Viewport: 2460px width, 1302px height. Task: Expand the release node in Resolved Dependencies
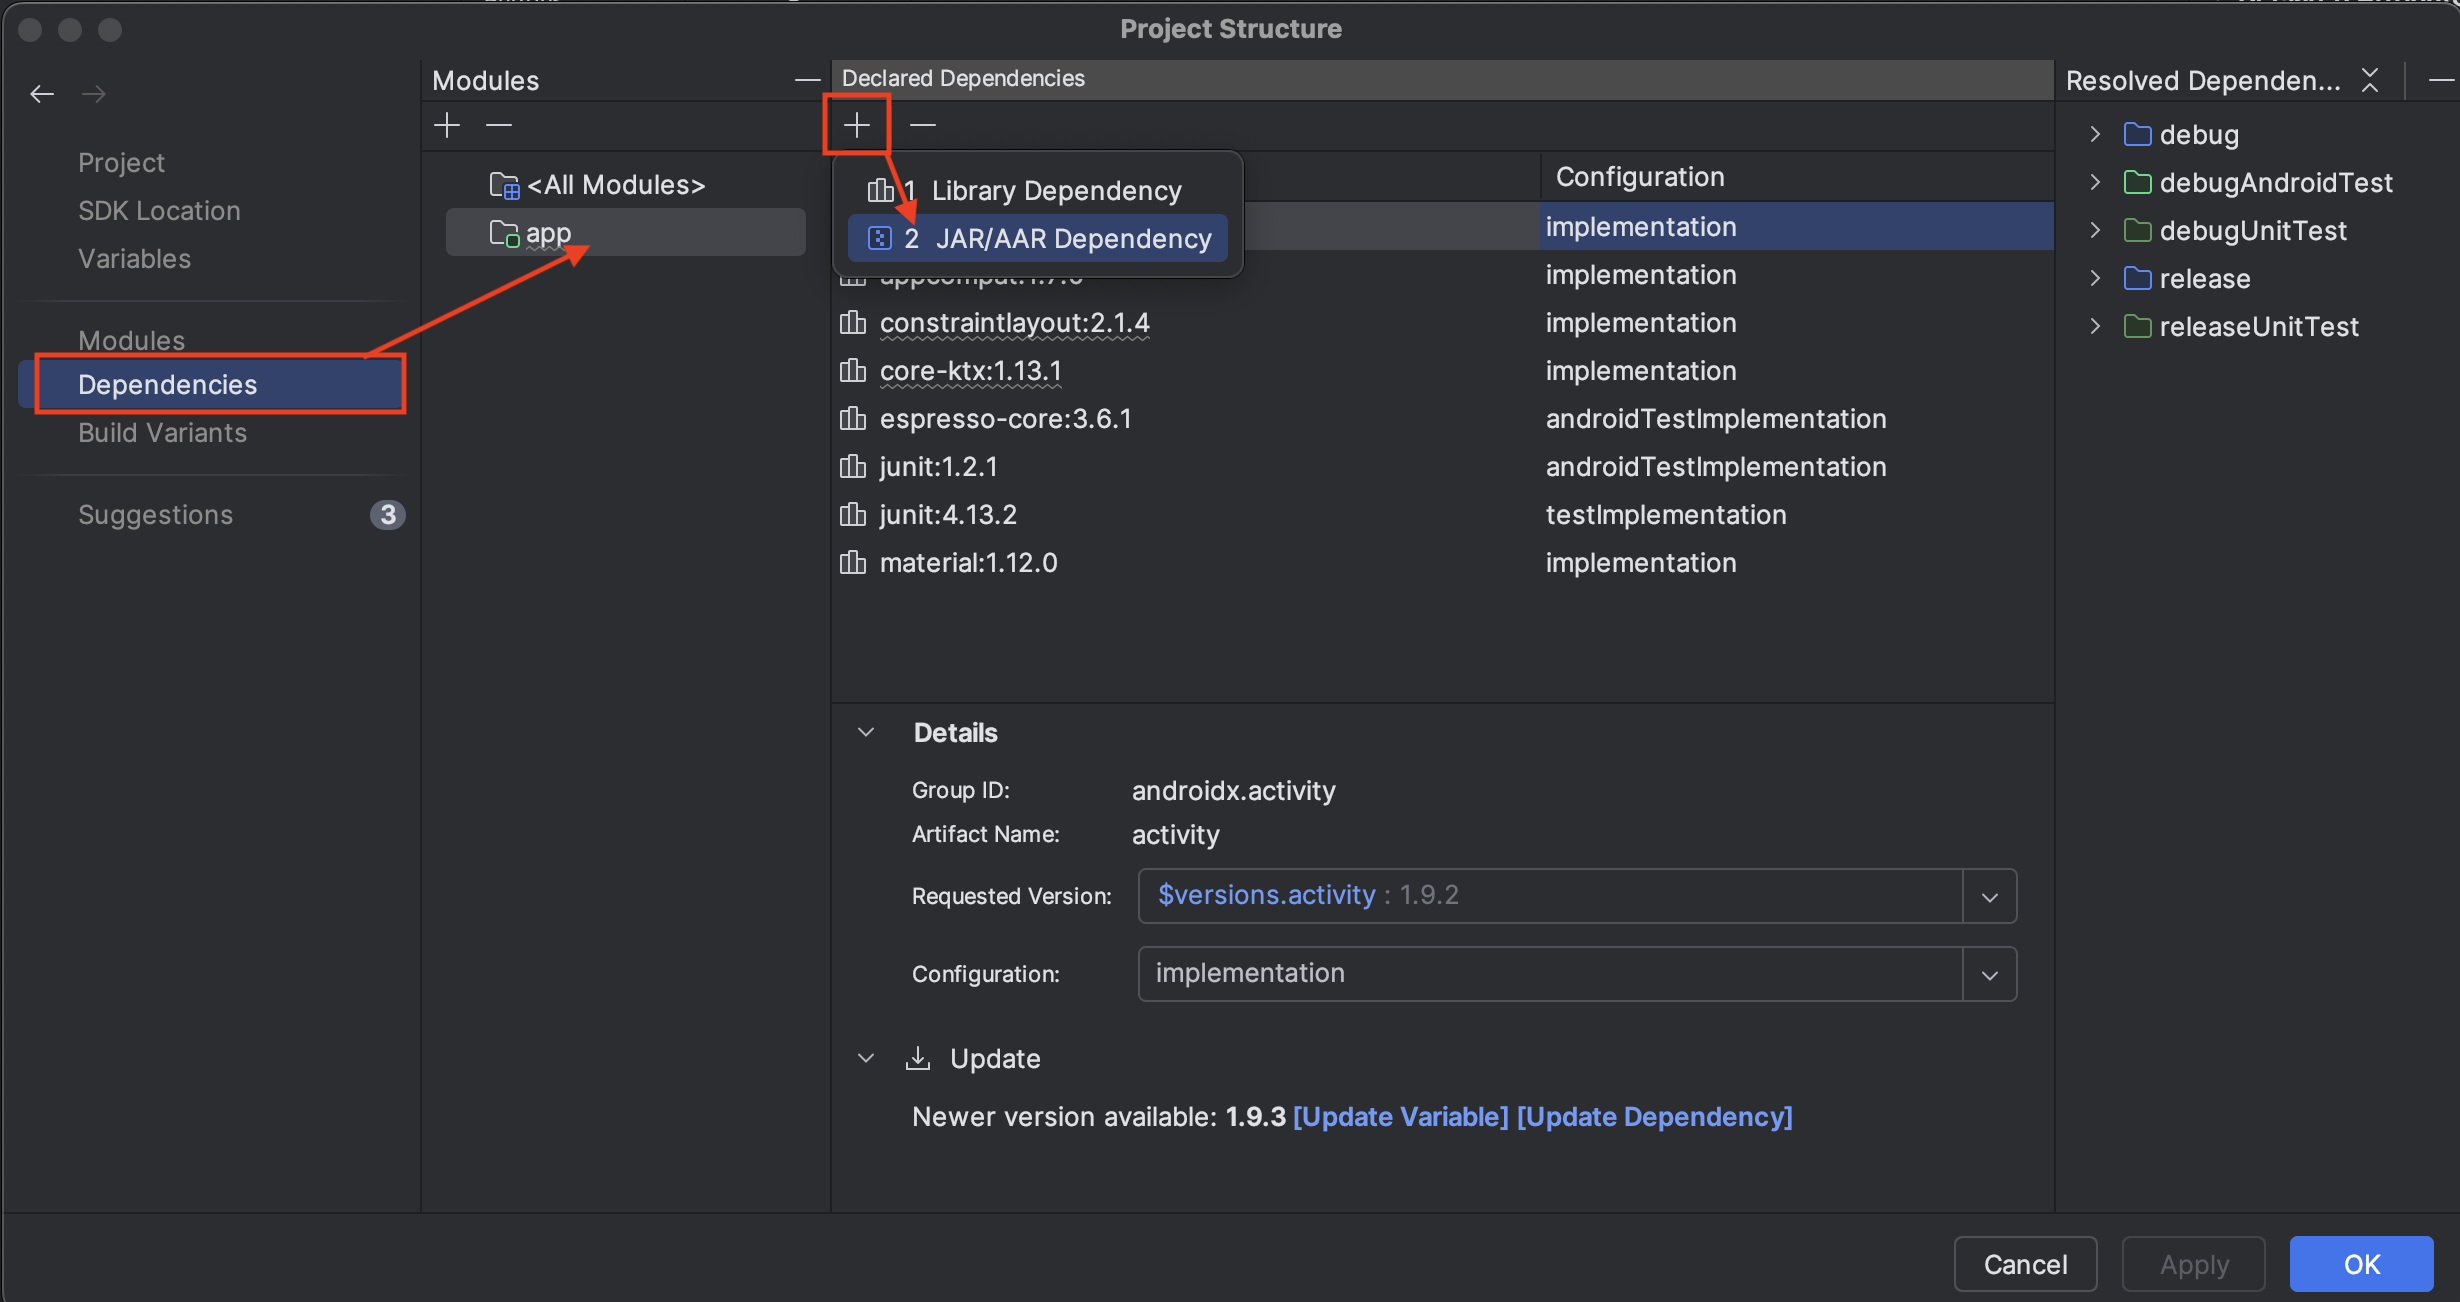2095,278
